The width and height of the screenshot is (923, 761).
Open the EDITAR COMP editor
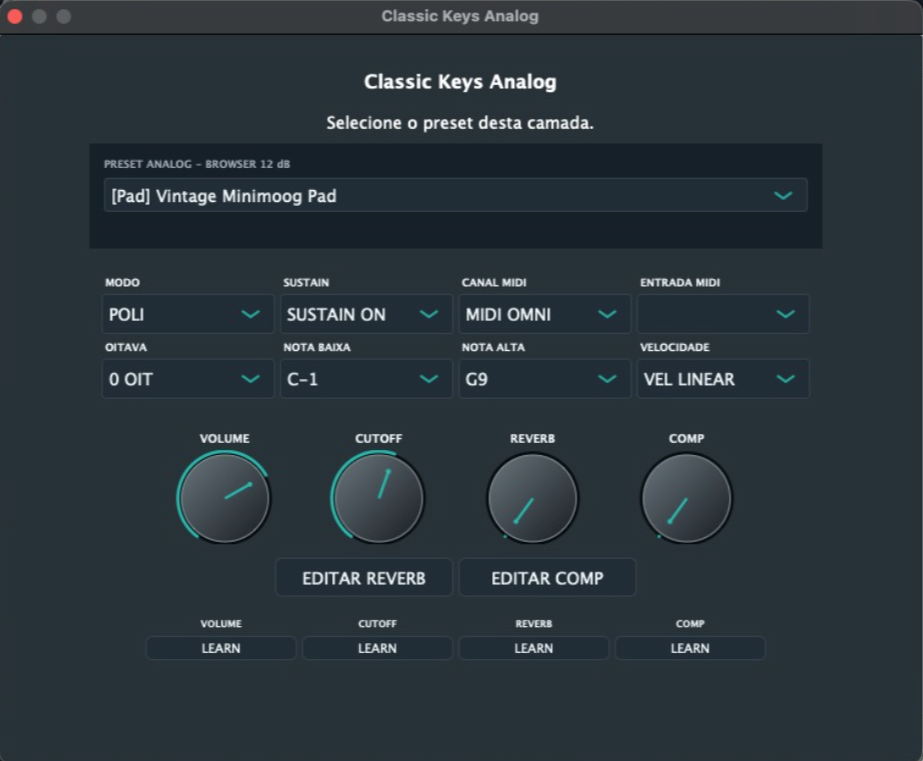point(547,578)
